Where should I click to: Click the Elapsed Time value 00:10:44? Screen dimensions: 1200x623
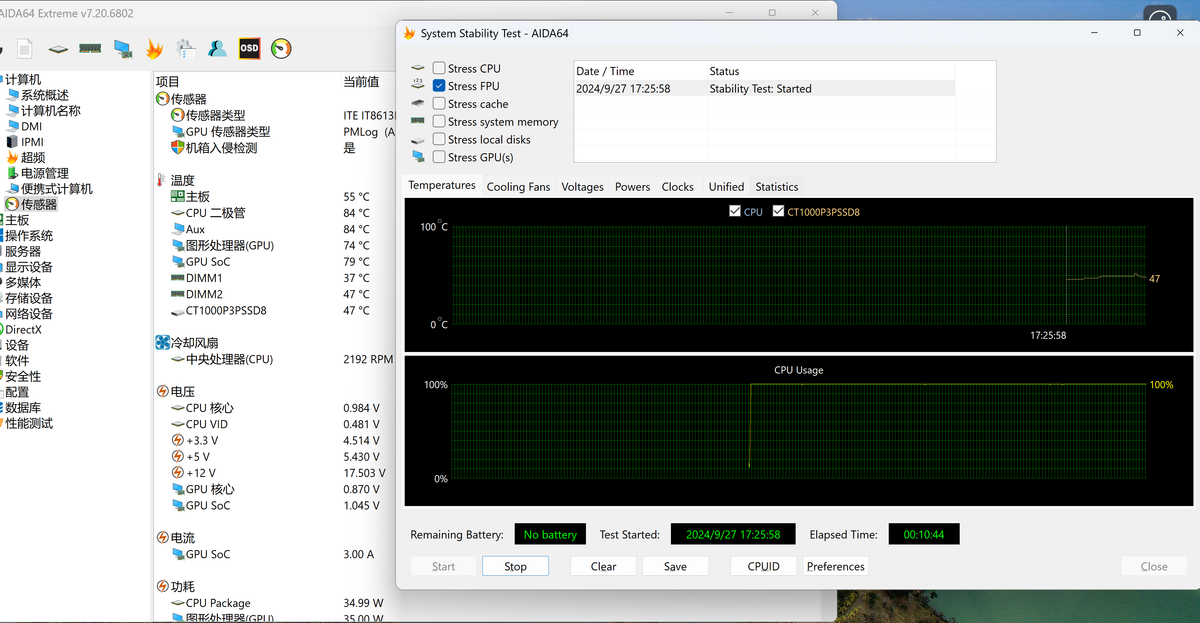click(x=924, y=535)
